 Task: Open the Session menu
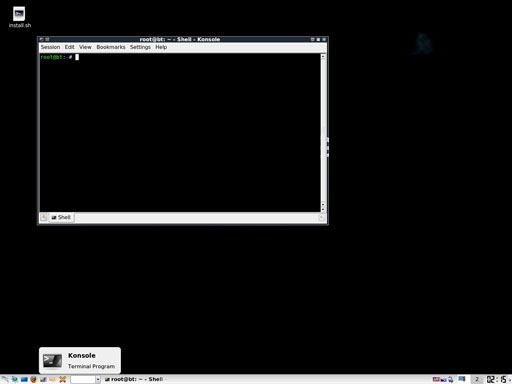(x=50, y=47)
